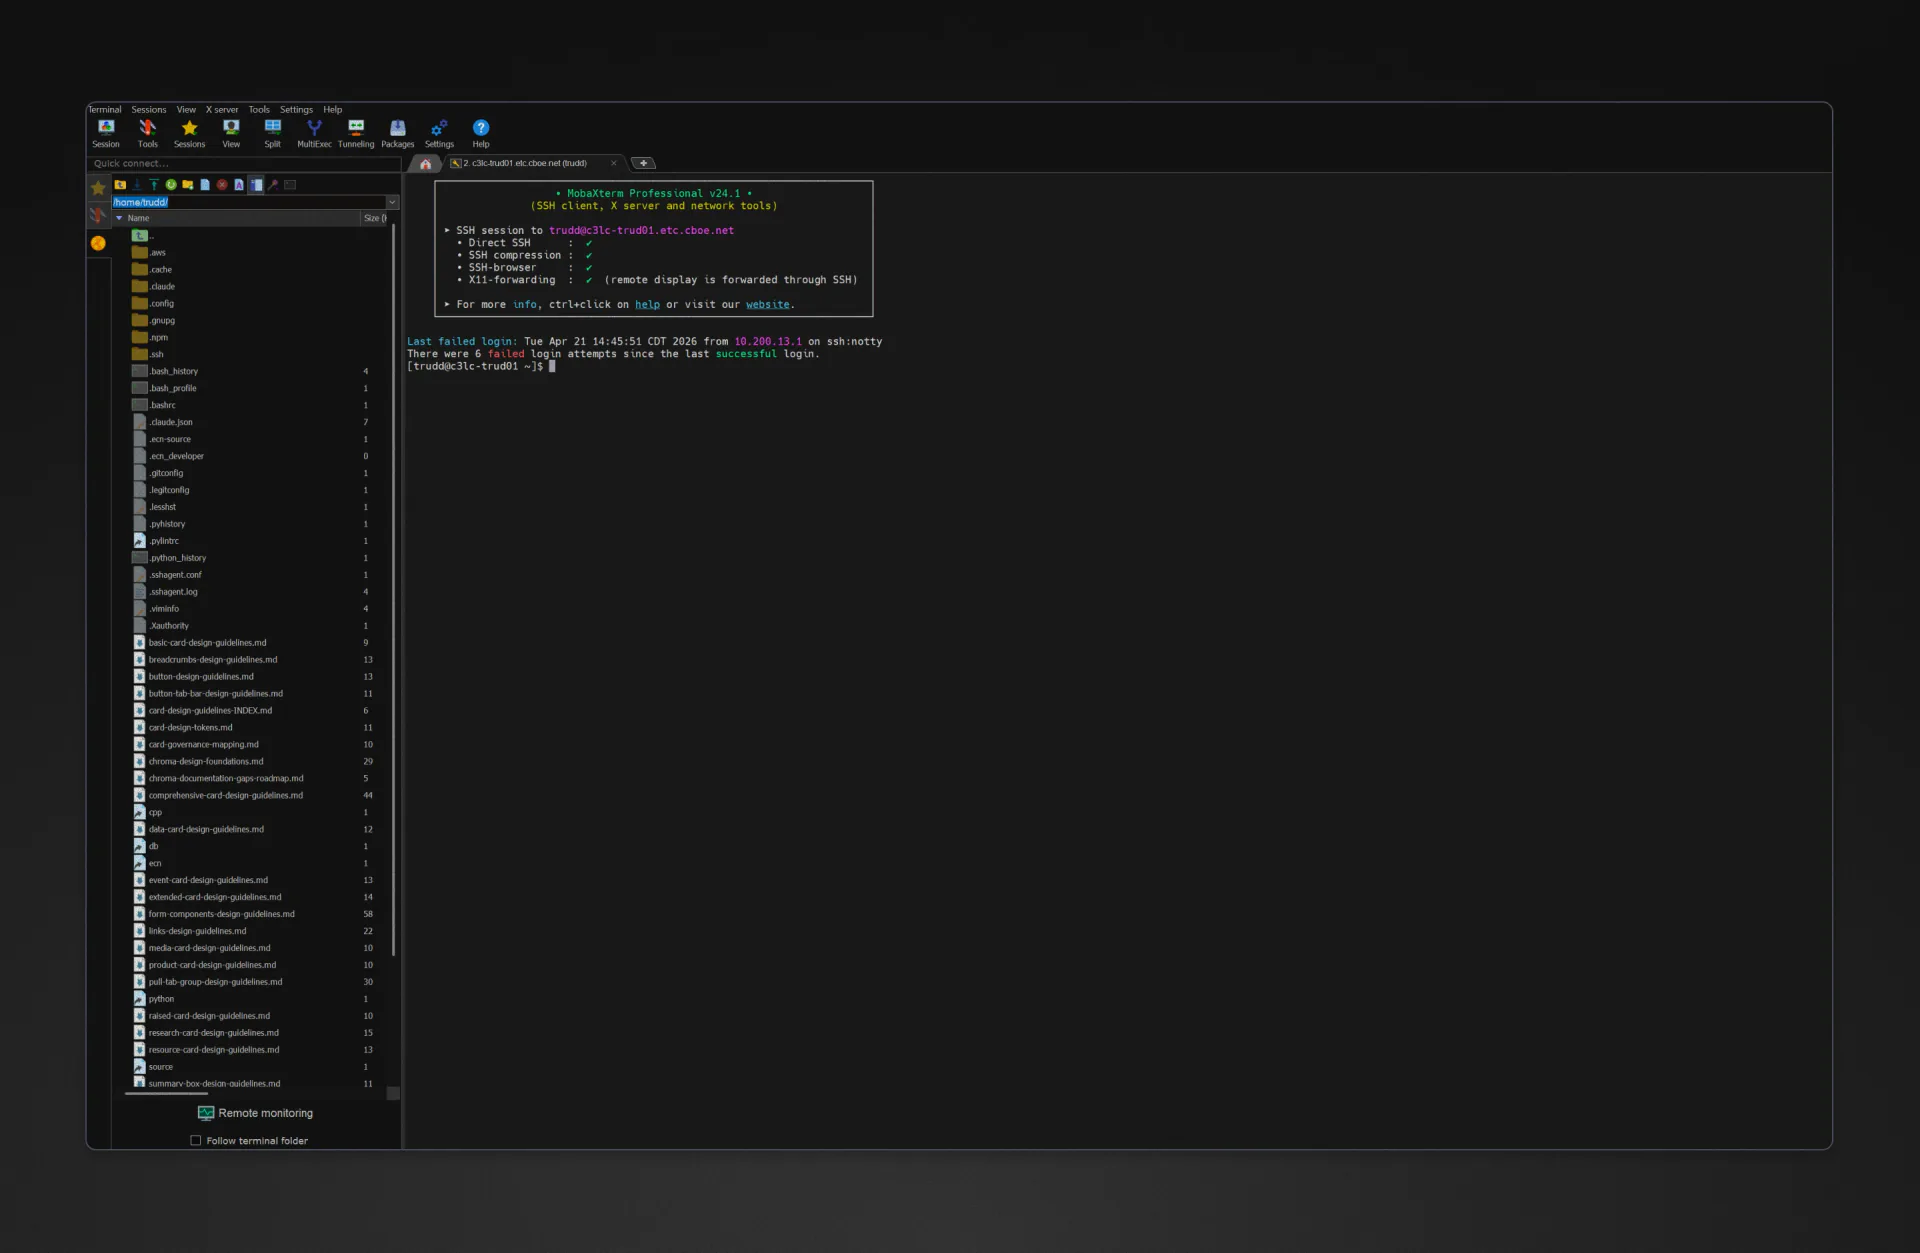
Task: Open the Terminal menu
Action: pos(105,110)
